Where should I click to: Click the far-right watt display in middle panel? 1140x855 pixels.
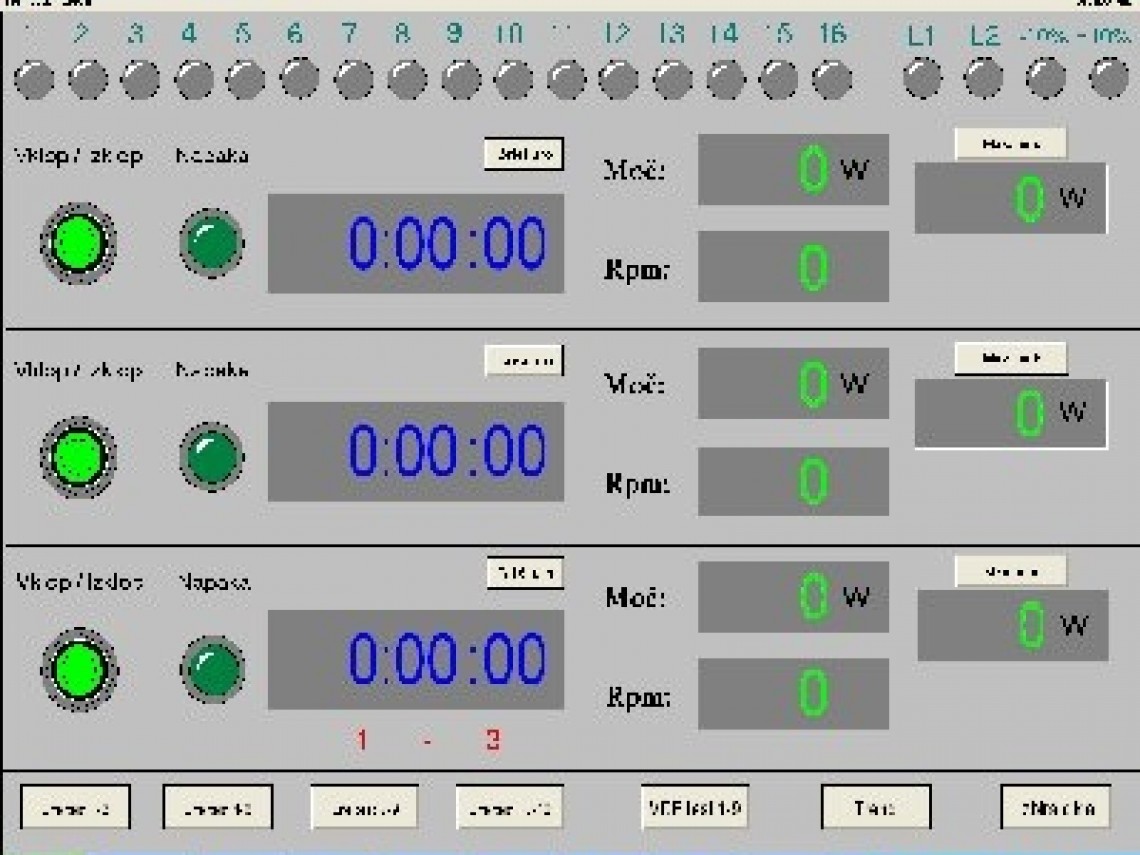pyautogui.click(x=1011, y=414)
